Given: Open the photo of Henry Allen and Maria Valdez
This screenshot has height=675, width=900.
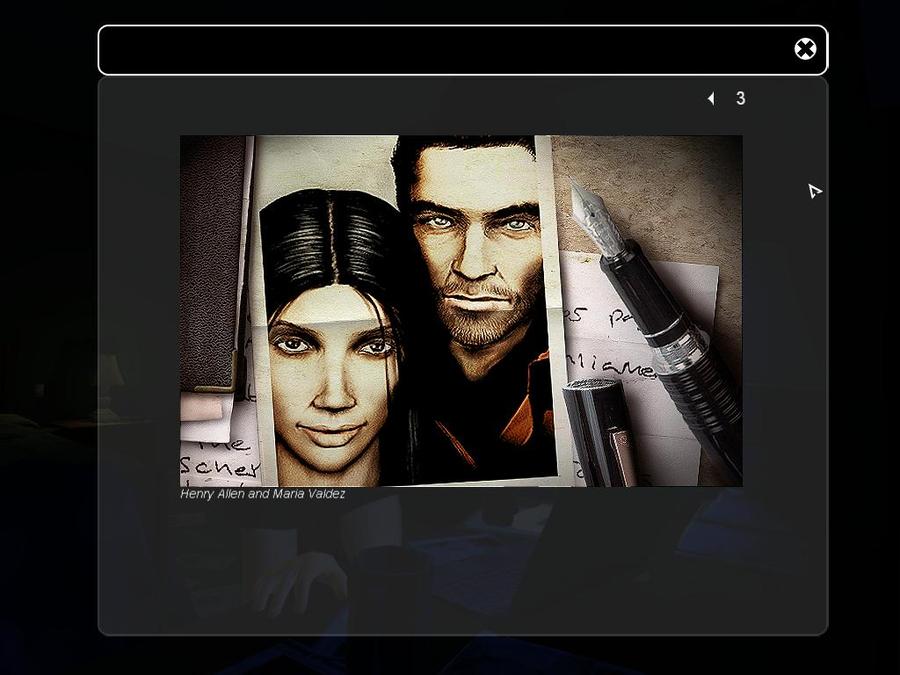Looking at the screenshot, I should [x=461, y=311].
